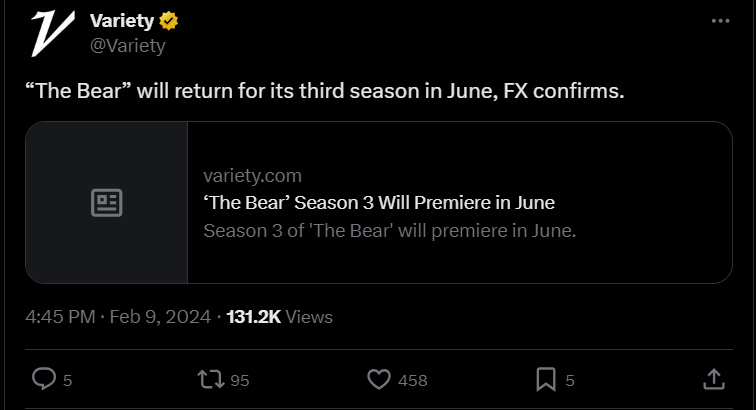View the 131.2K Views analytics
The image size is (756, 410).
coord(280,317)
